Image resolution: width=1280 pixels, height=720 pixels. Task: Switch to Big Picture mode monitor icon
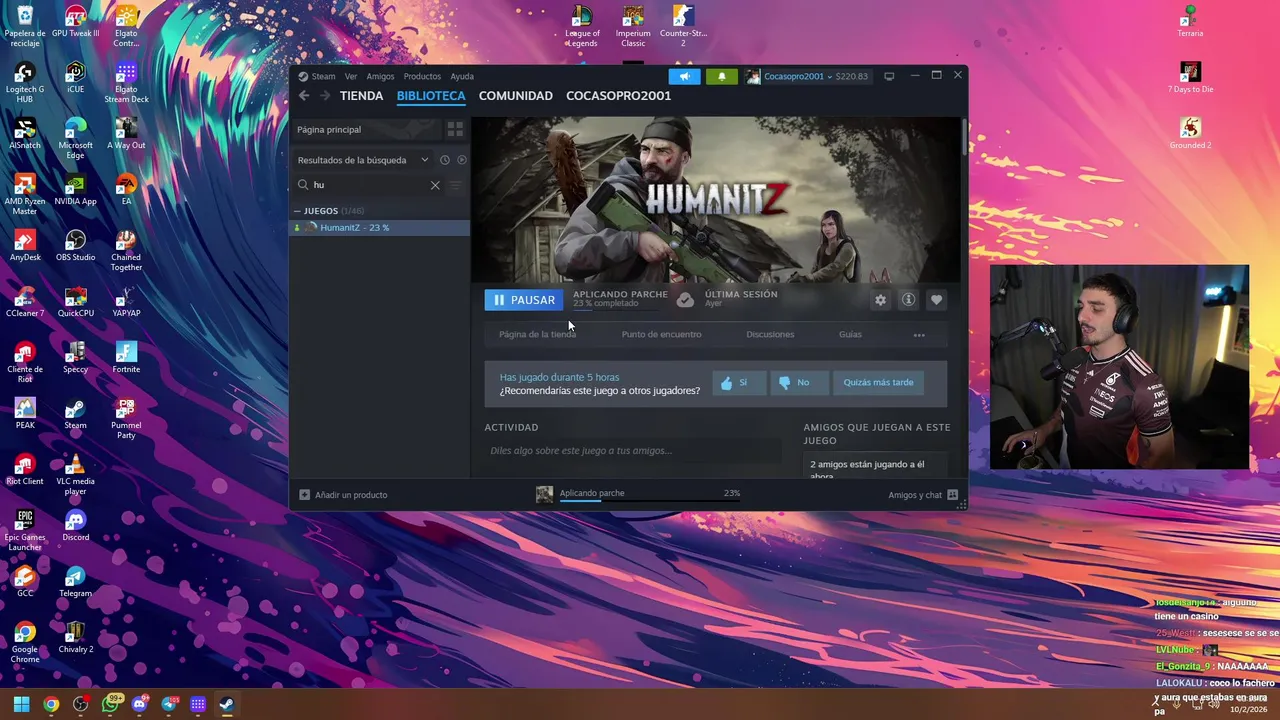pos(889,76)
